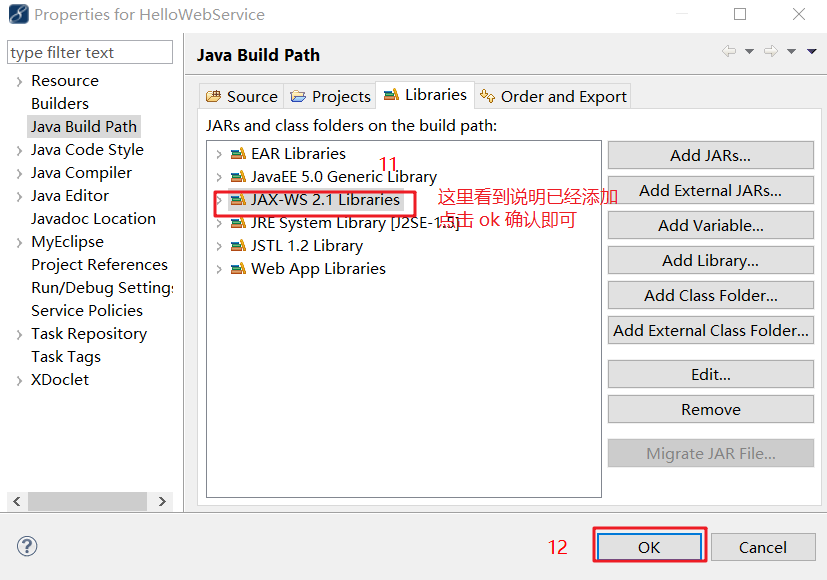This screenshot has height=580, width=827.
Task: Select Project References page
Action: coord(99,265)
